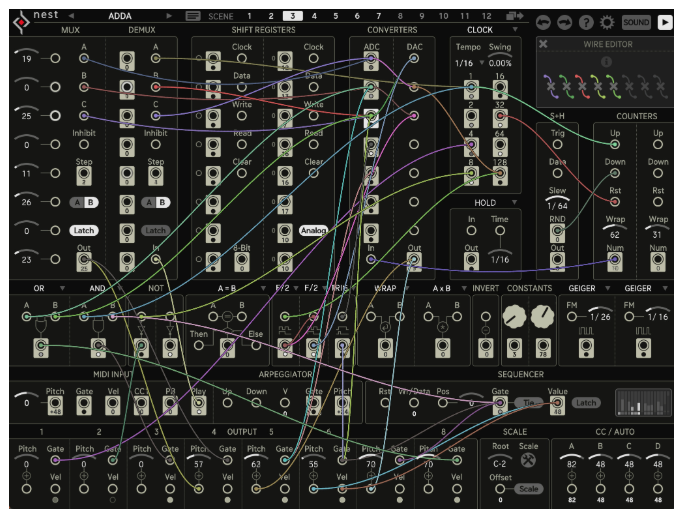The image size is (684, 514).
Task: Select scene 3 tab
Action: tap(293, 16)
